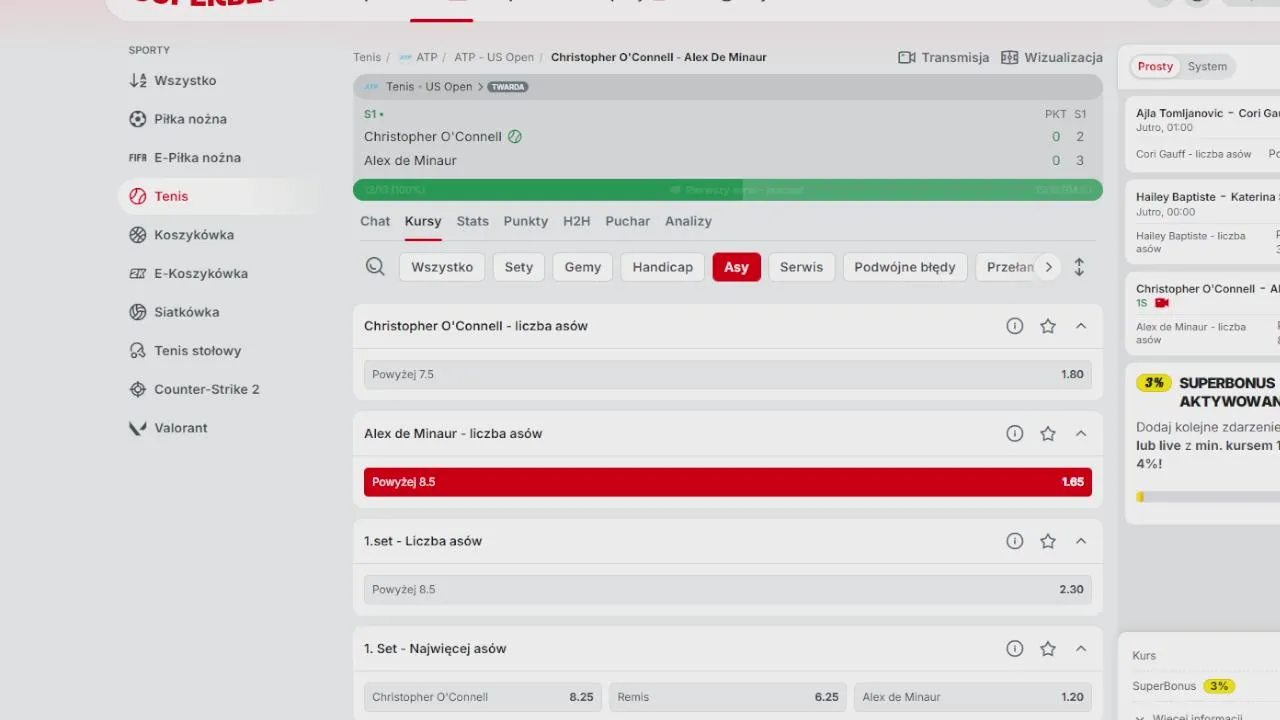
Task: Pick Alex de Minaur at odds 1.20
Action: [x=973, y=697]
